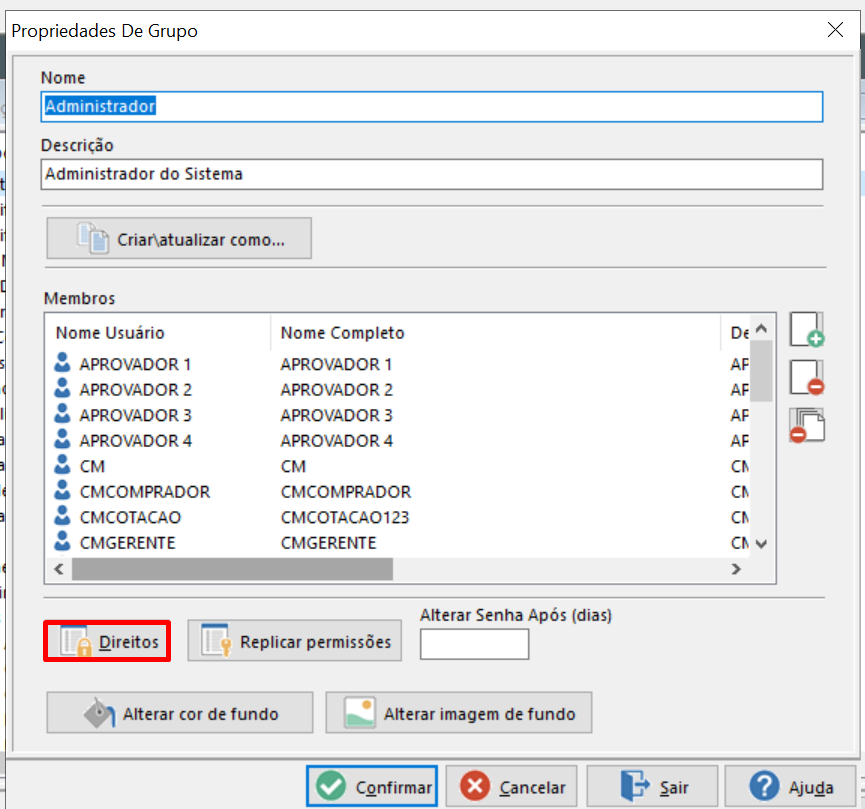This screenshot has width=865, height=809.
Task: Select the user icon beside CM
Action: tap(62, 465)
